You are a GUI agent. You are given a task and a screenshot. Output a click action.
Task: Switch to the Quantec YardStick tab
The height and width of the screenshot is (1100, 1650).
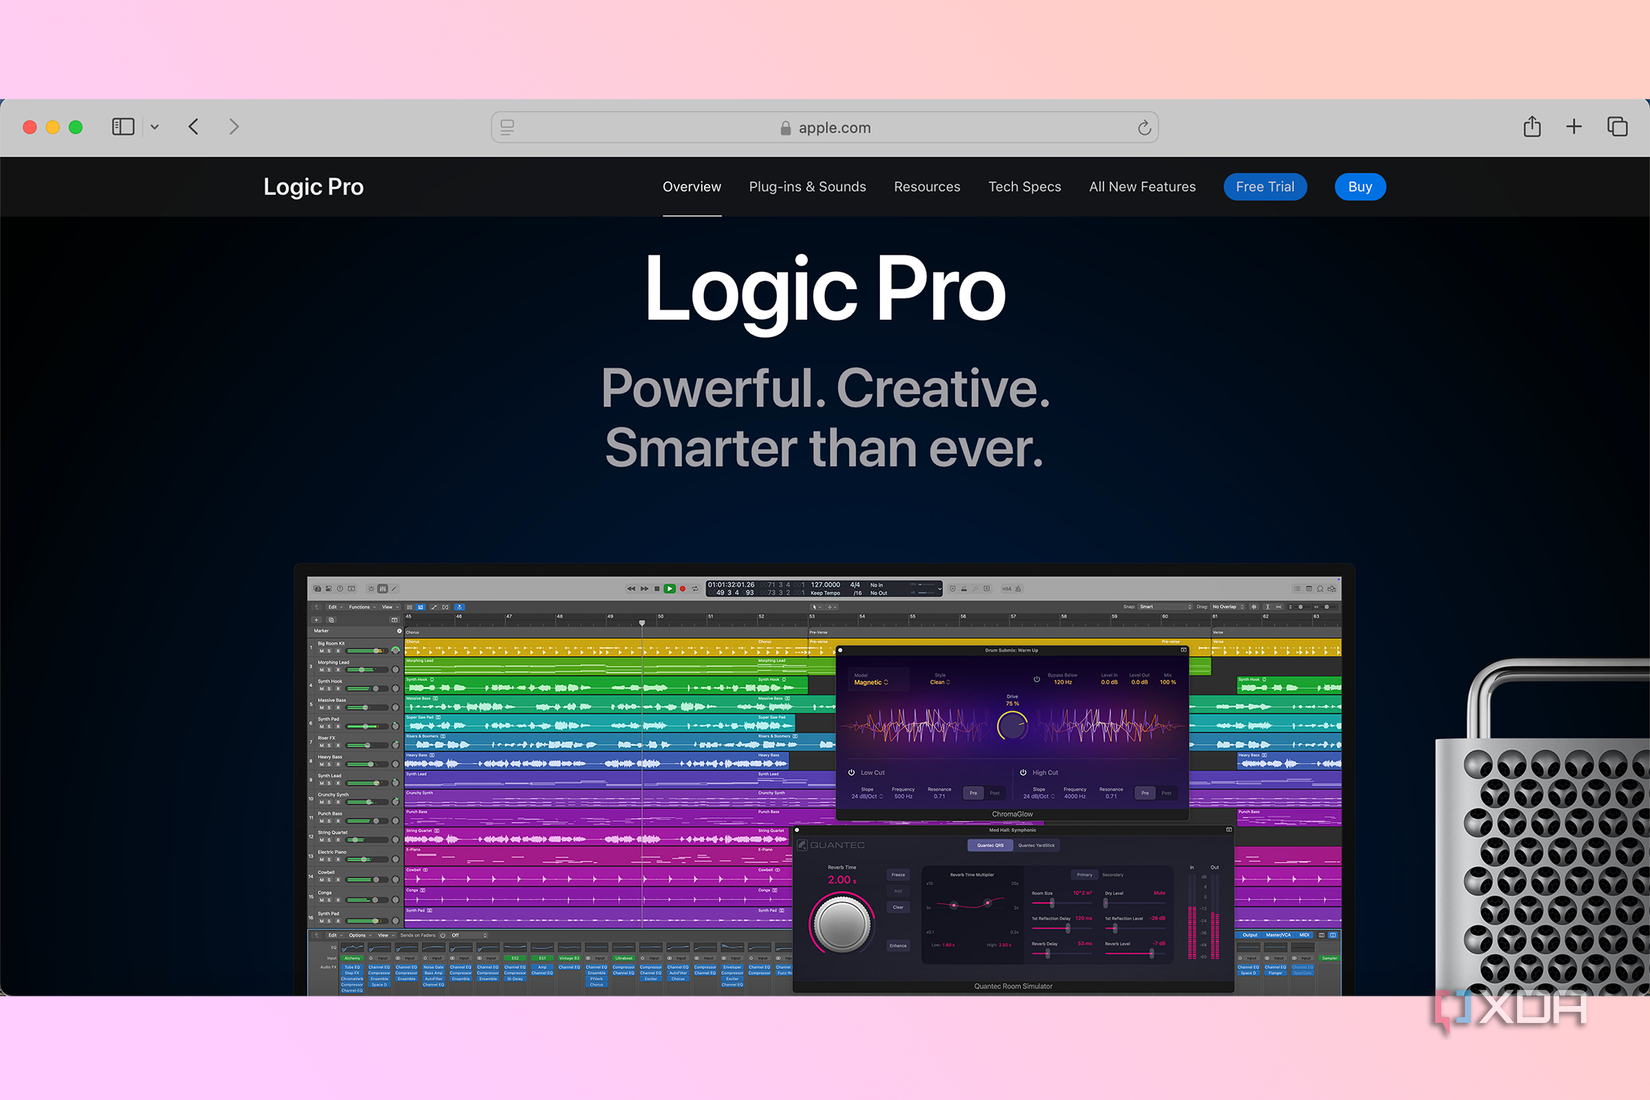(1036, 845)
